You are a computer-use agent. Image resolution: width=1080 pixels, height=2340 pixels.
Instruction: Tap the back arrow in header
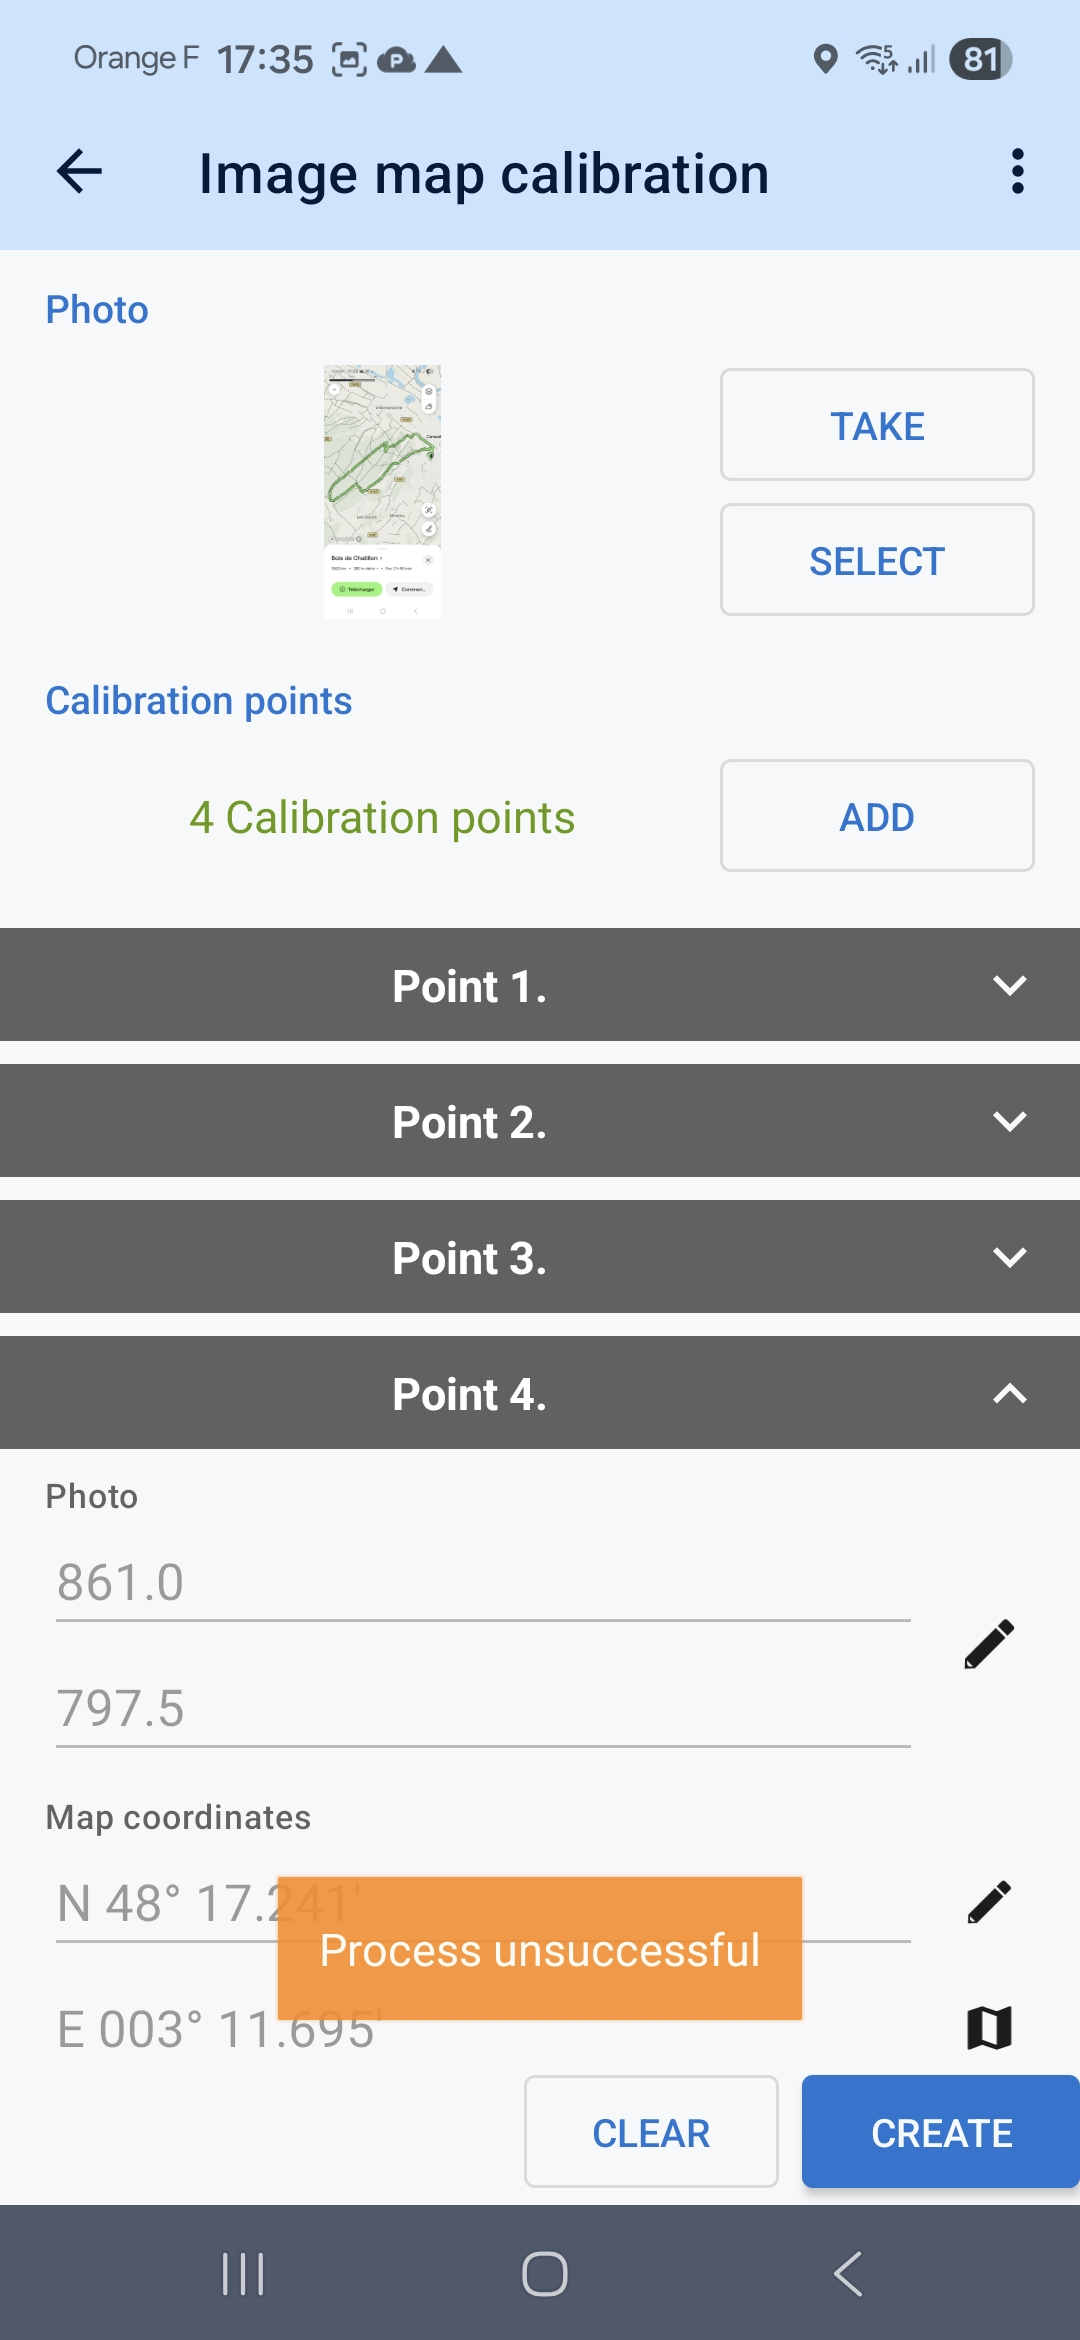(x=80, y=172)
